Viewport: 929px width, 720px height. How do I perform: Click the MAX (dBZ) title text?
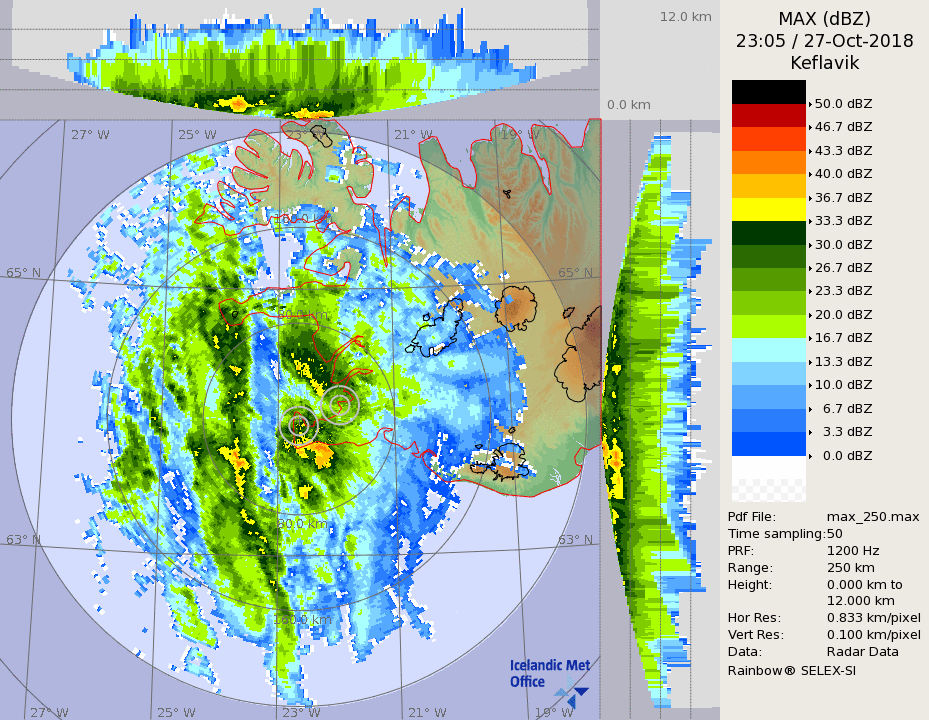(x=824, y=19)
